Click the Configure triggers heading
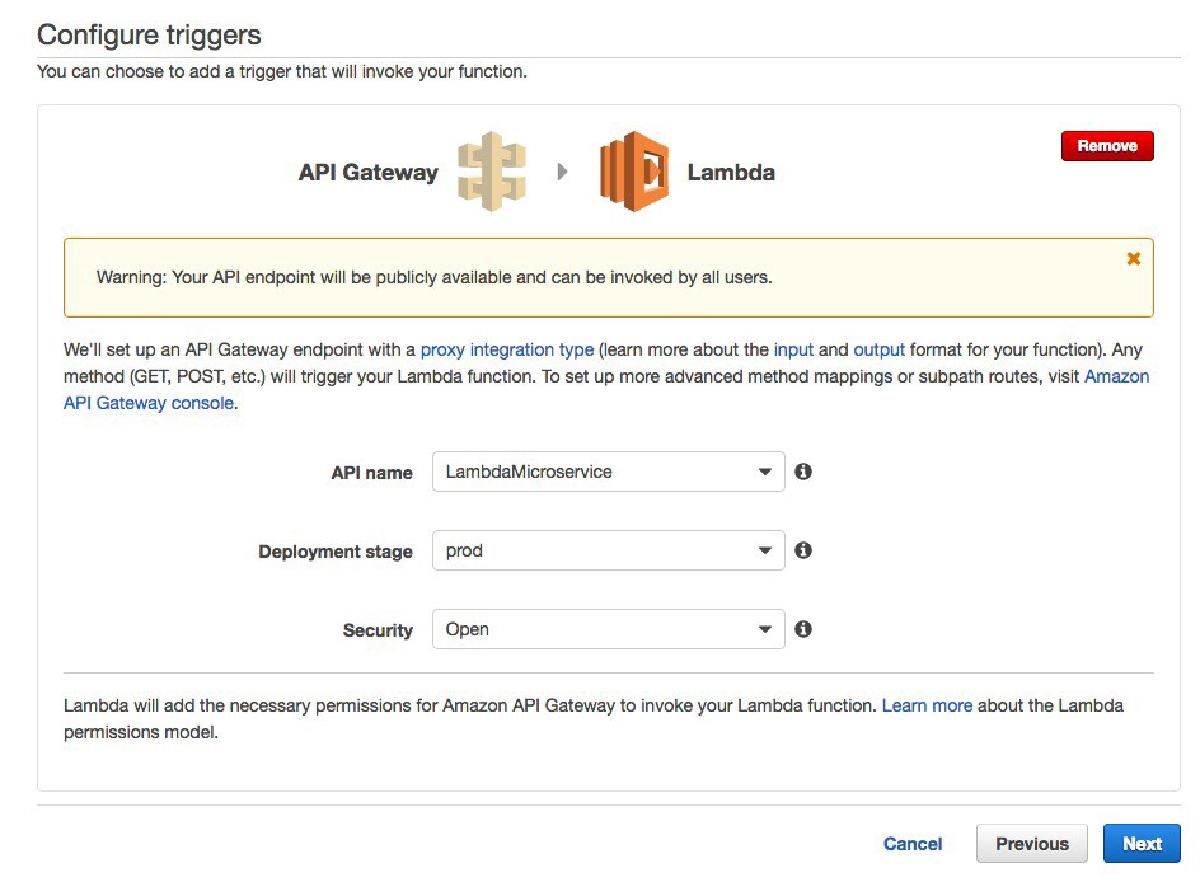This screenshot has width=1200, height=882. [x=149, y=35]
